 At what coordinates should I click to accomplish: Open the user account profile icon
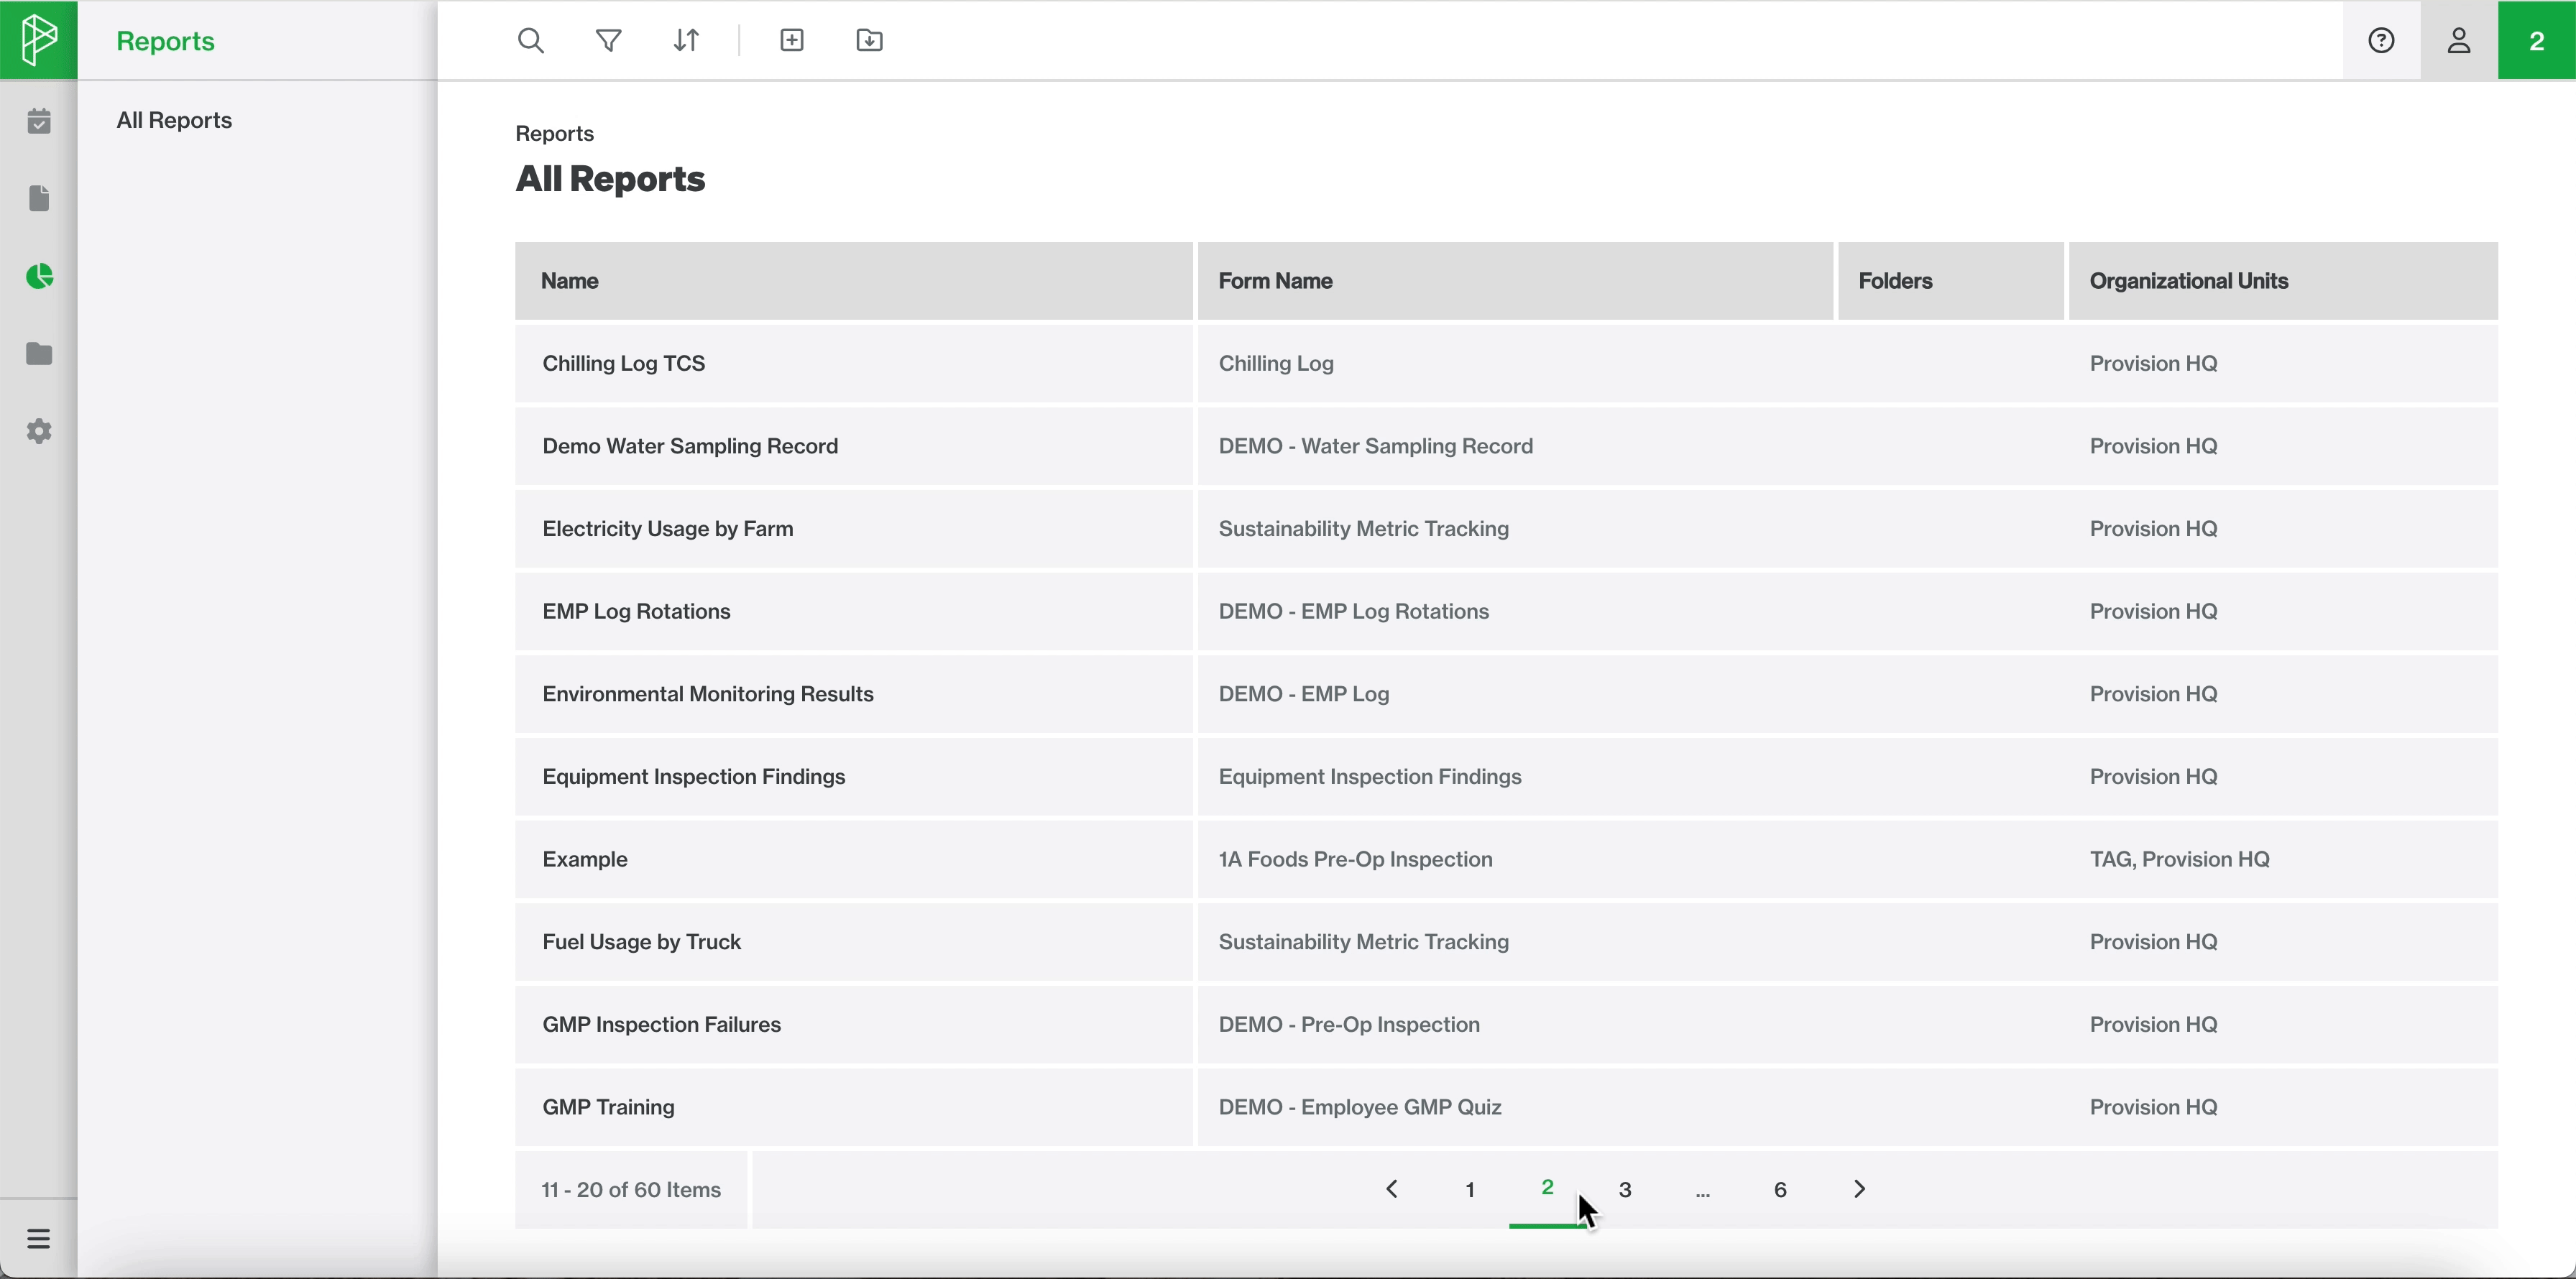pos(2459,41)
